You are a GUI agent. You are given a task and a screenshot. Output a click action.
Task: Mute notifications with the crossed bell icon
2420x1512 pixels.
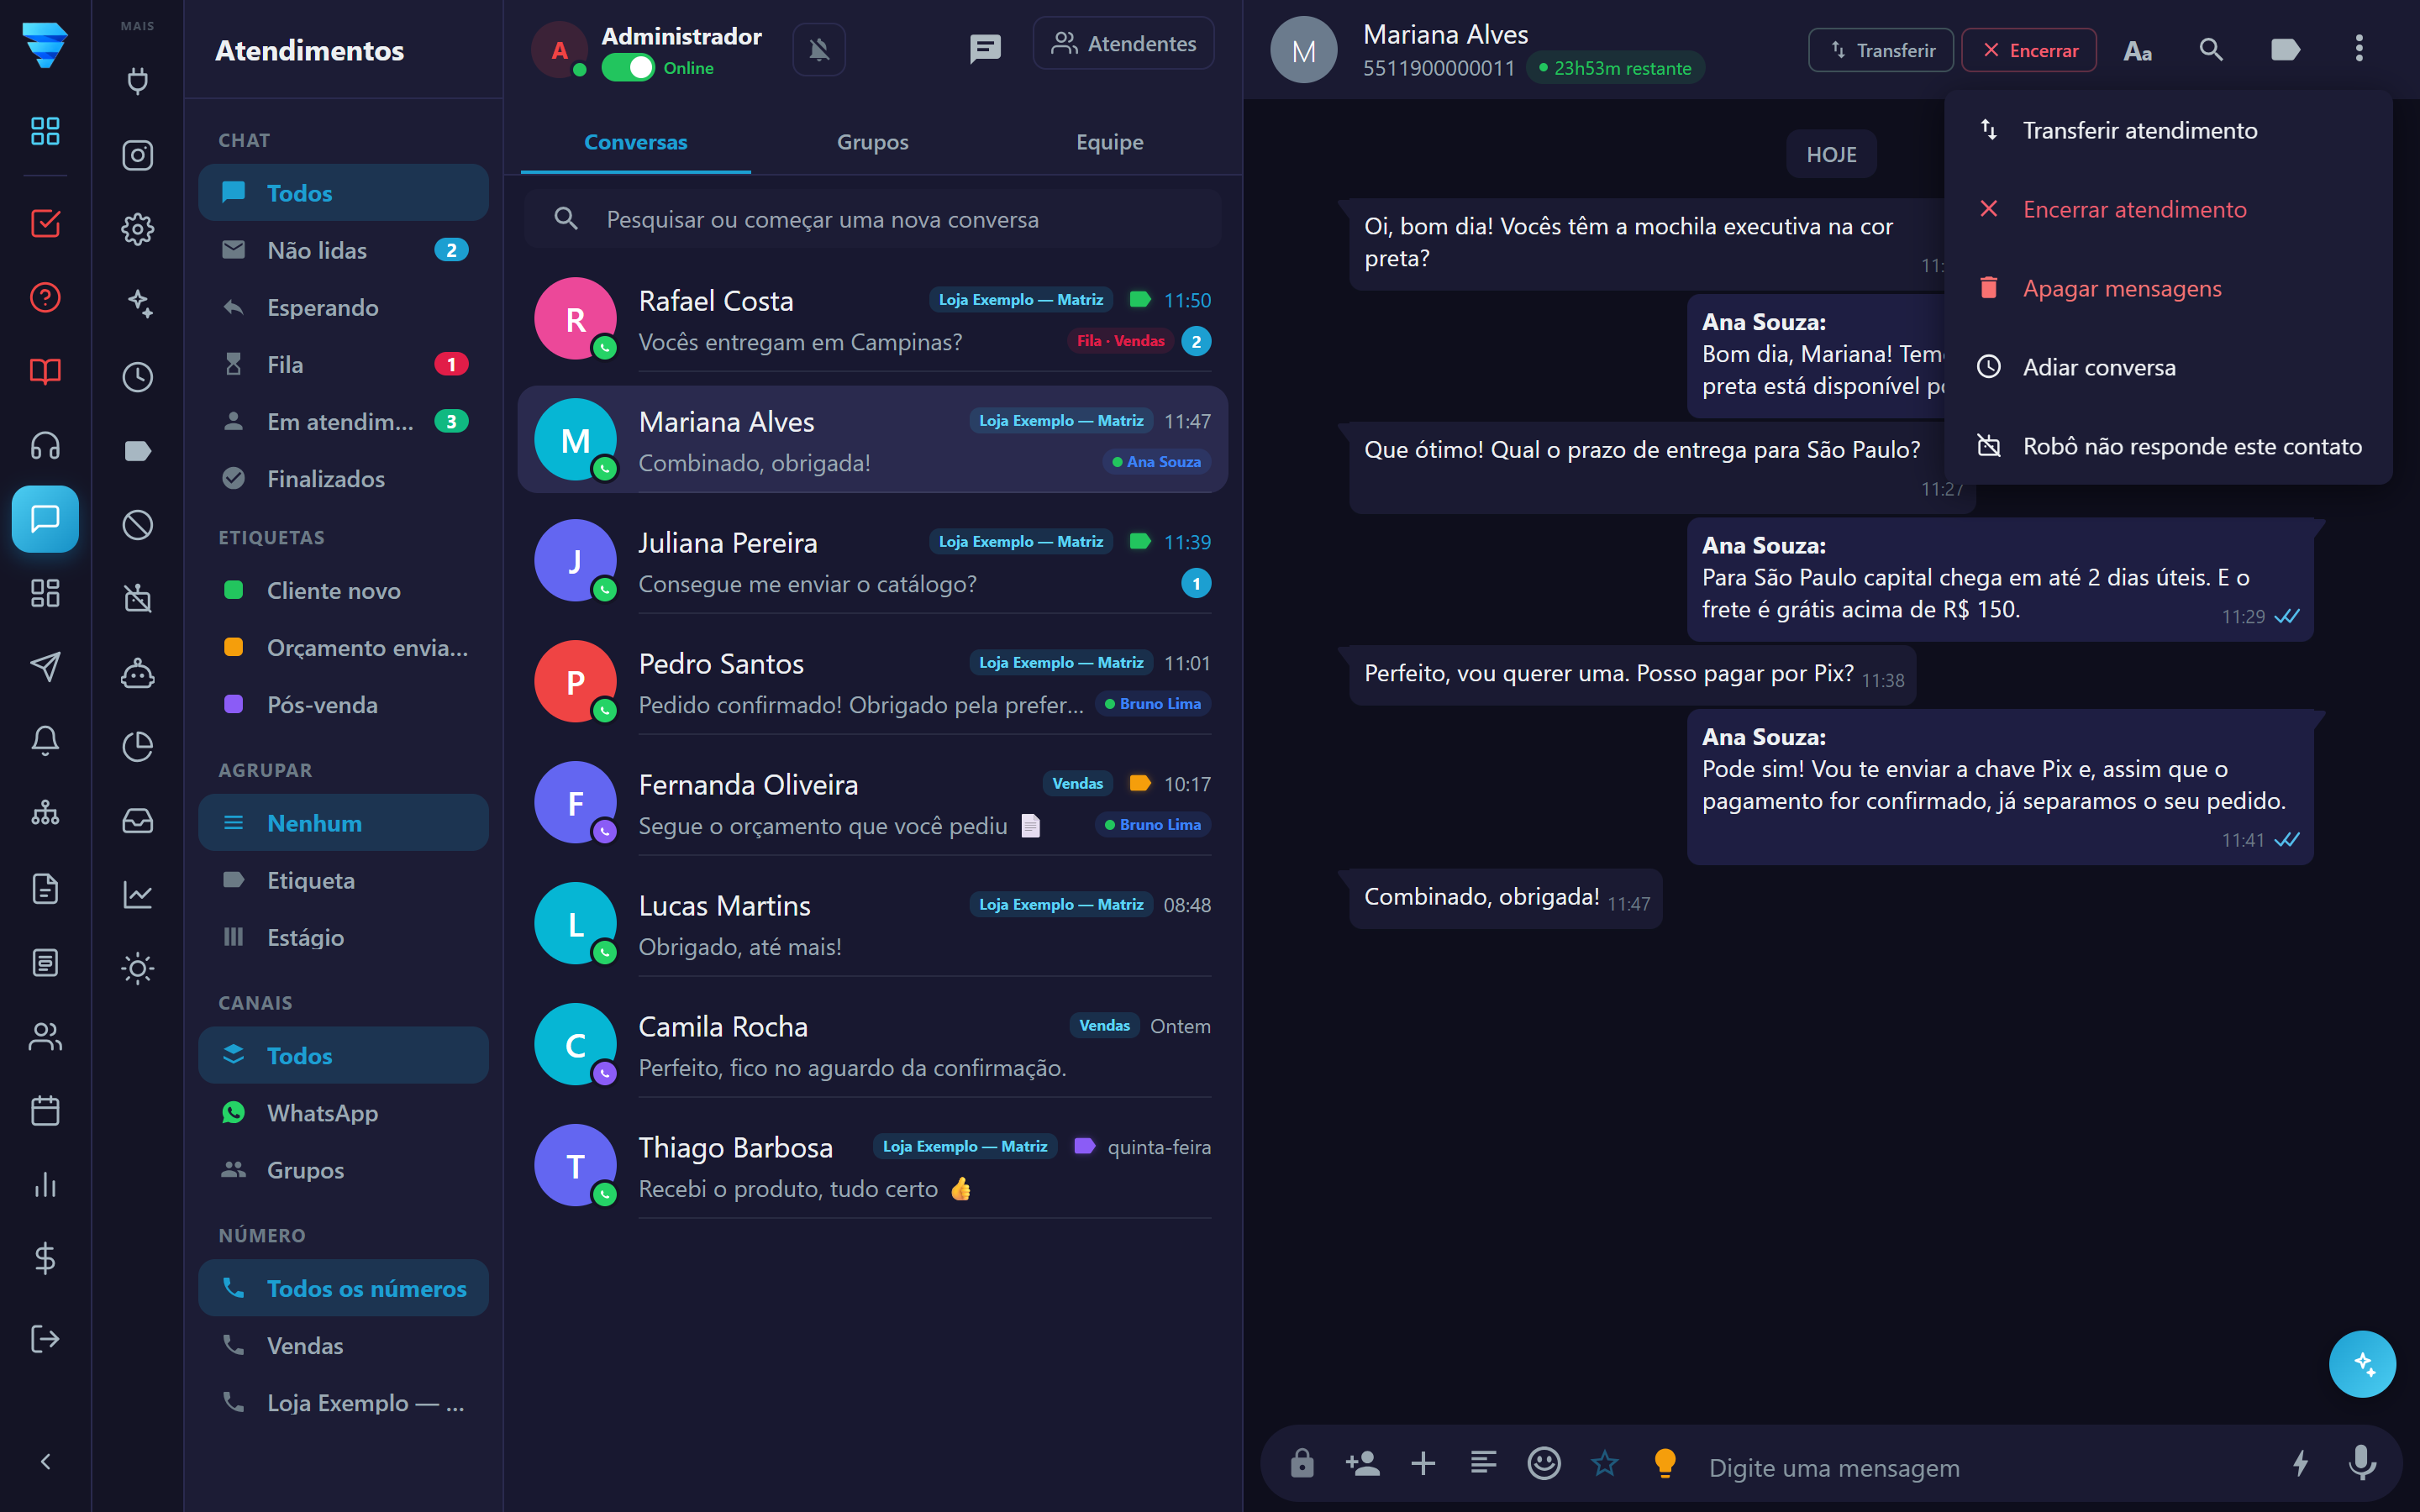(x=819, y=50)
